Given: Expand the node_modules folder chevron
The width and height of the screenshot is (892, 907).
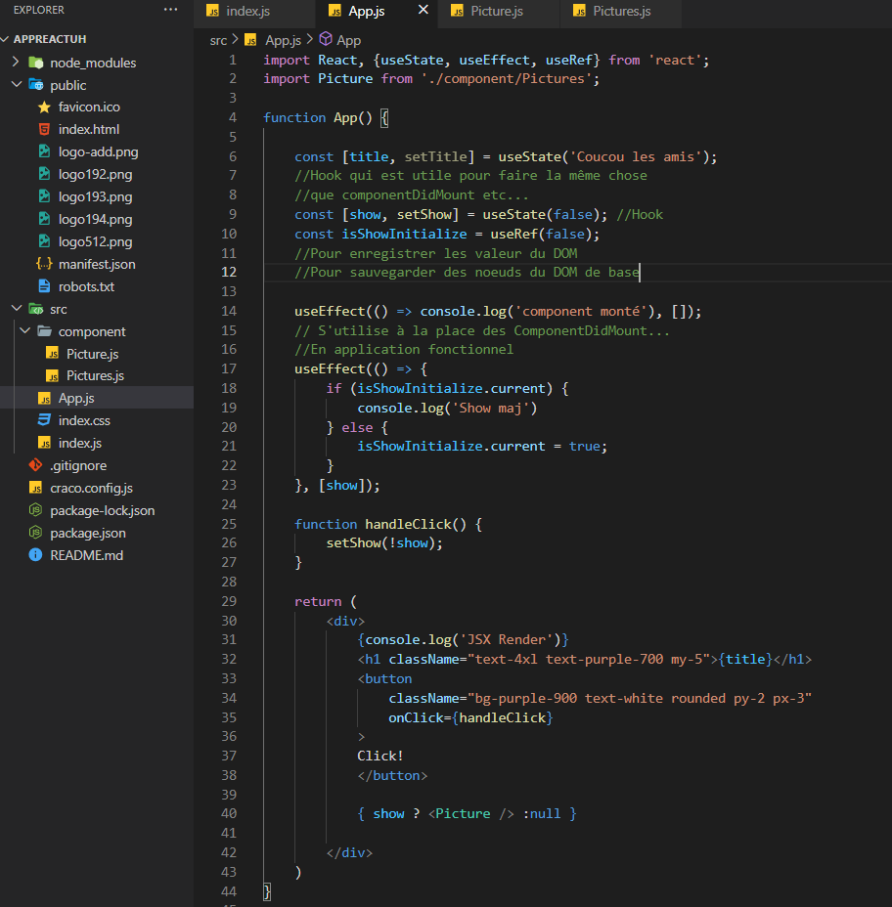Looking at the screenshot, I should (x=16, y=61).
